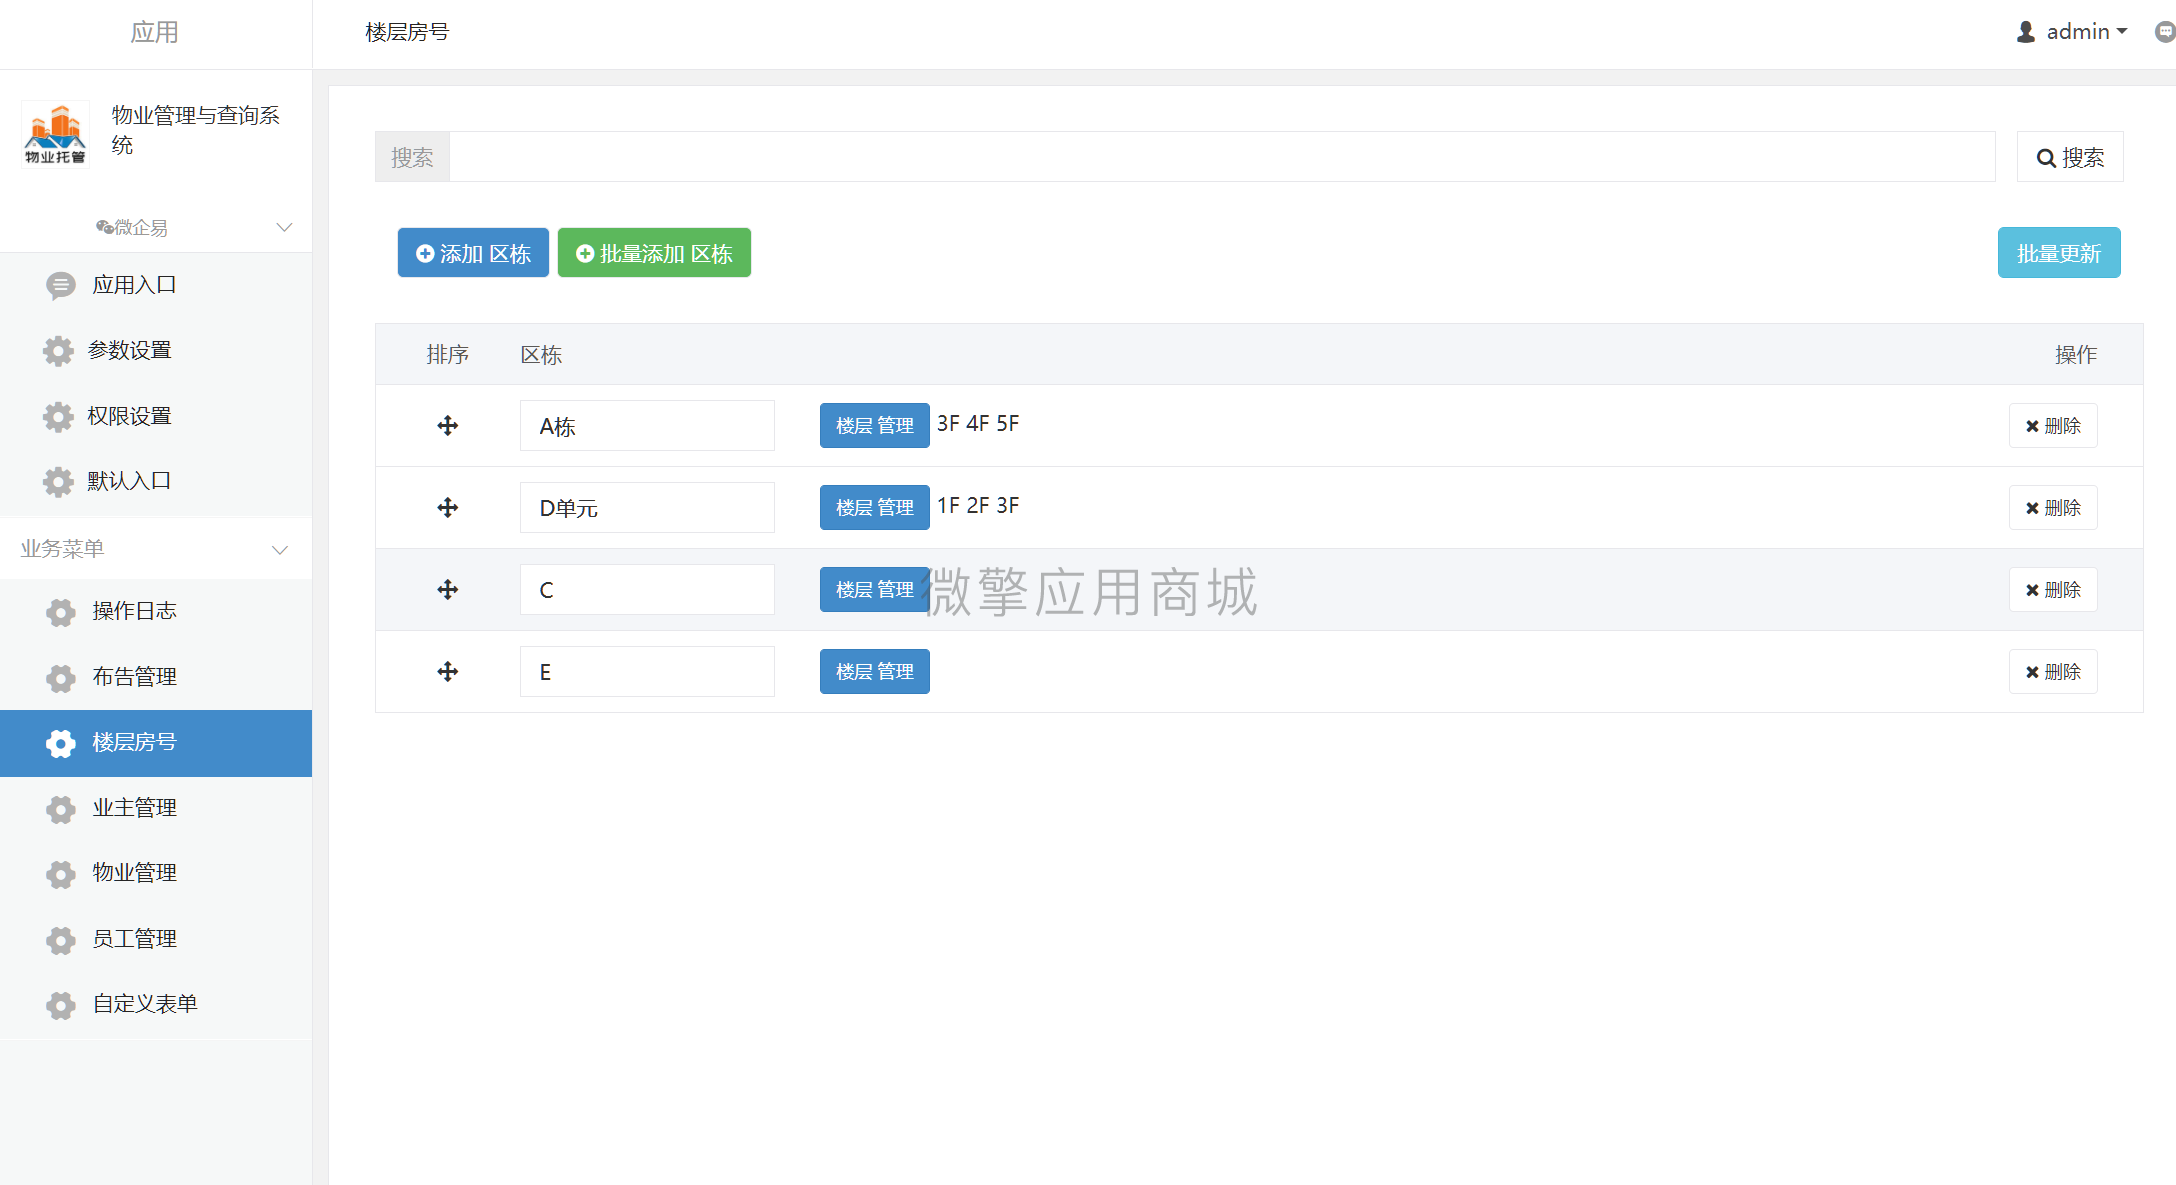Go to 自定义表单 menu item
Viewport: 2176px width, 1185px height.
point(156,1005)
